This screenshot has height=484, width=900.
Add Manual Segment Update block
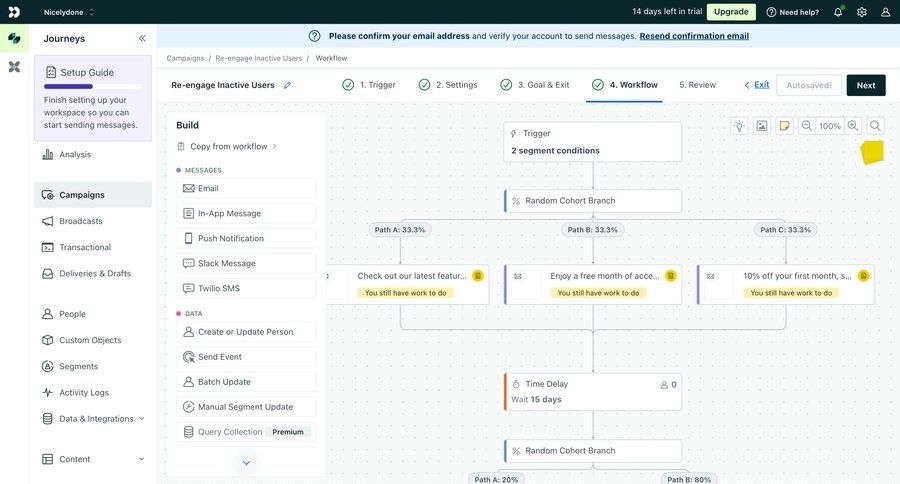(x=246, y=406)
